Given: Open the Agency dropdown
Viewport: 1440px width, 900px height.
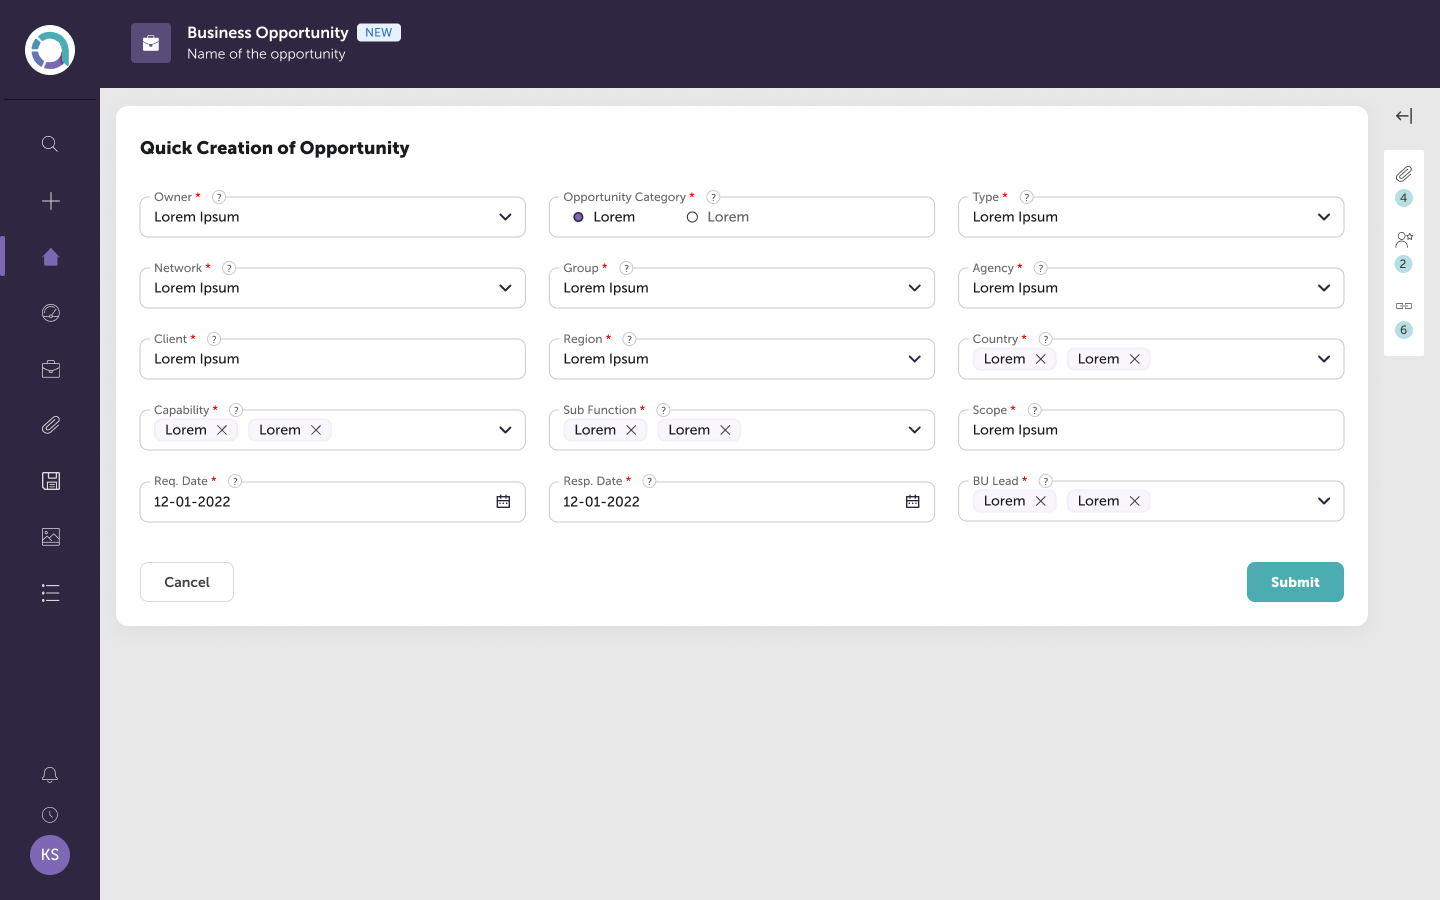Looking at the screenshot, I should tap(1323, 288).
